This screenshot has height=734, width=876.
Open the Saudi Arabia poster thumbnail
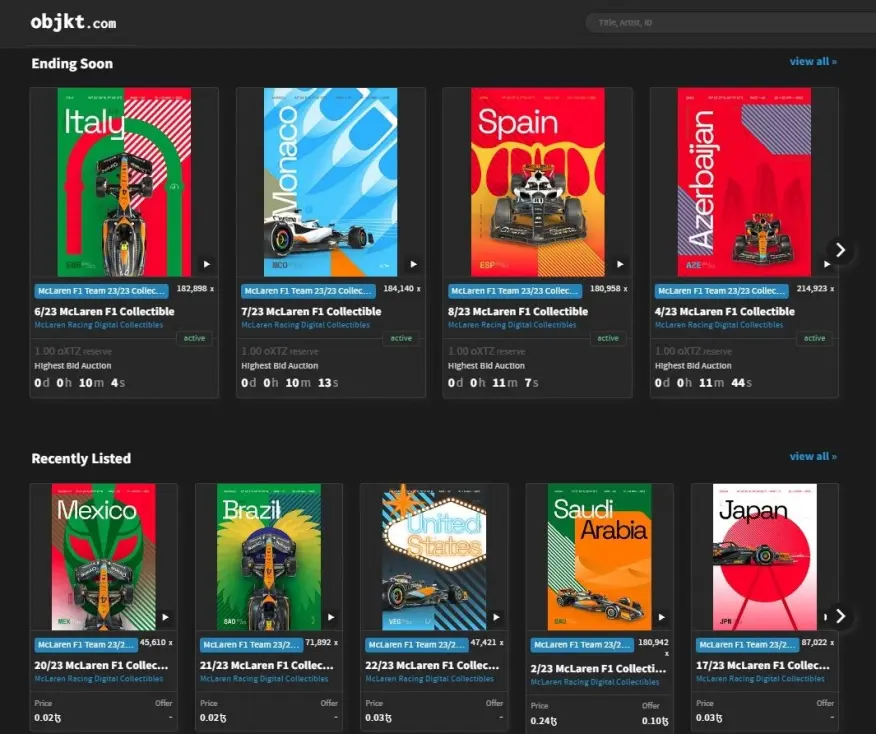(599, 557)
